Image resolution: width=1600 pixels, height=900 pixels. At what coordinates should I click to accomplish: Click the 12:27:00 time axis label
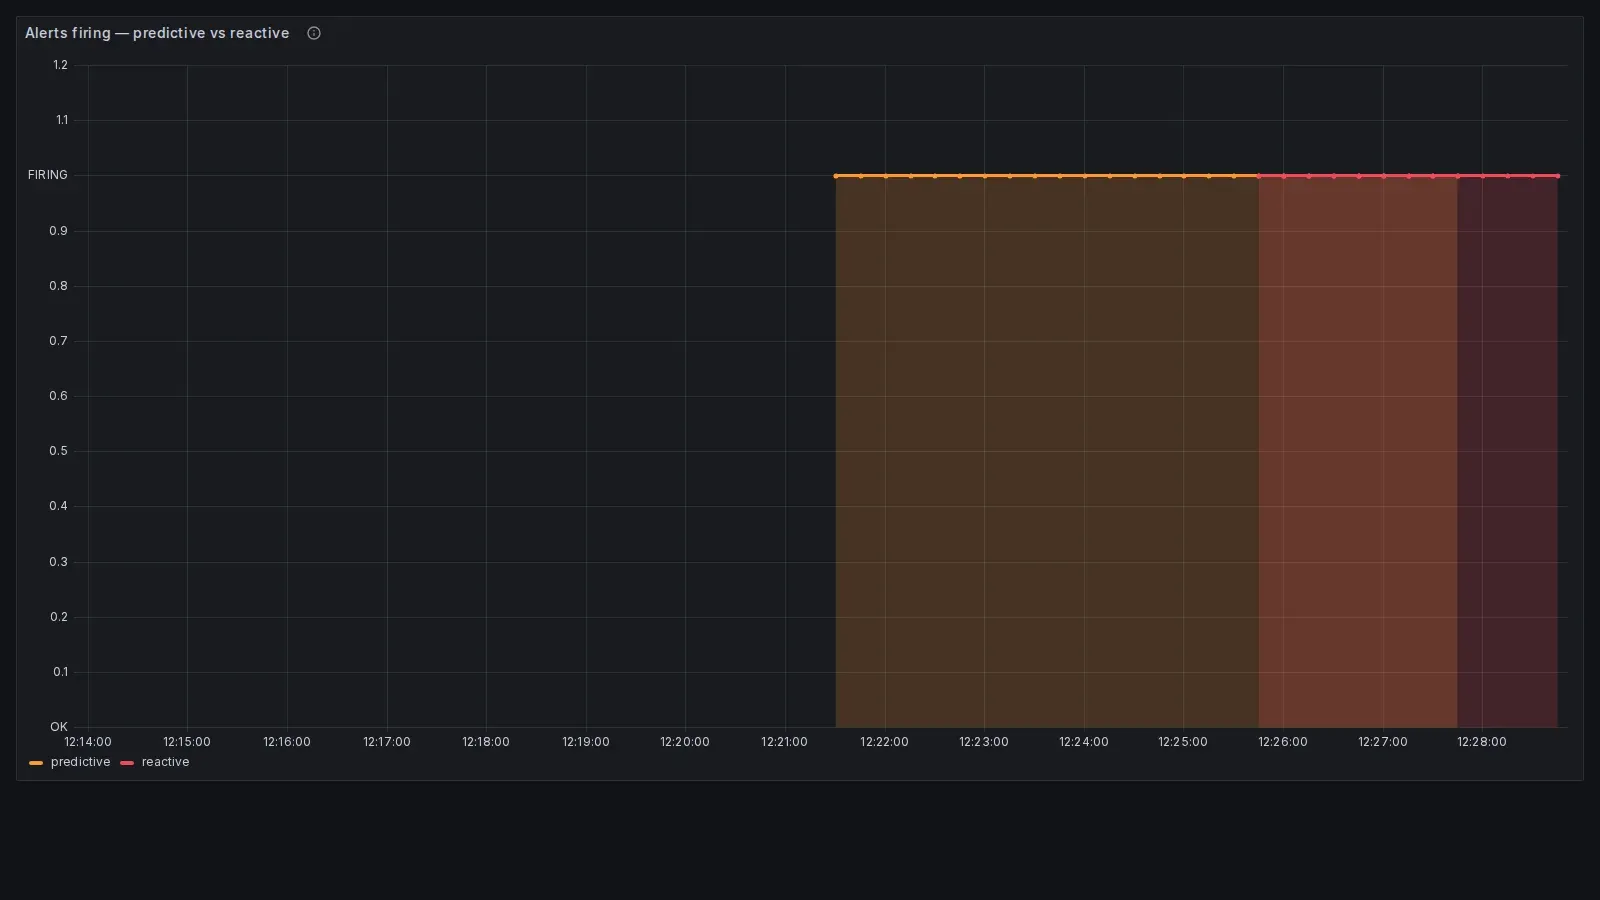click(1383, 742)
